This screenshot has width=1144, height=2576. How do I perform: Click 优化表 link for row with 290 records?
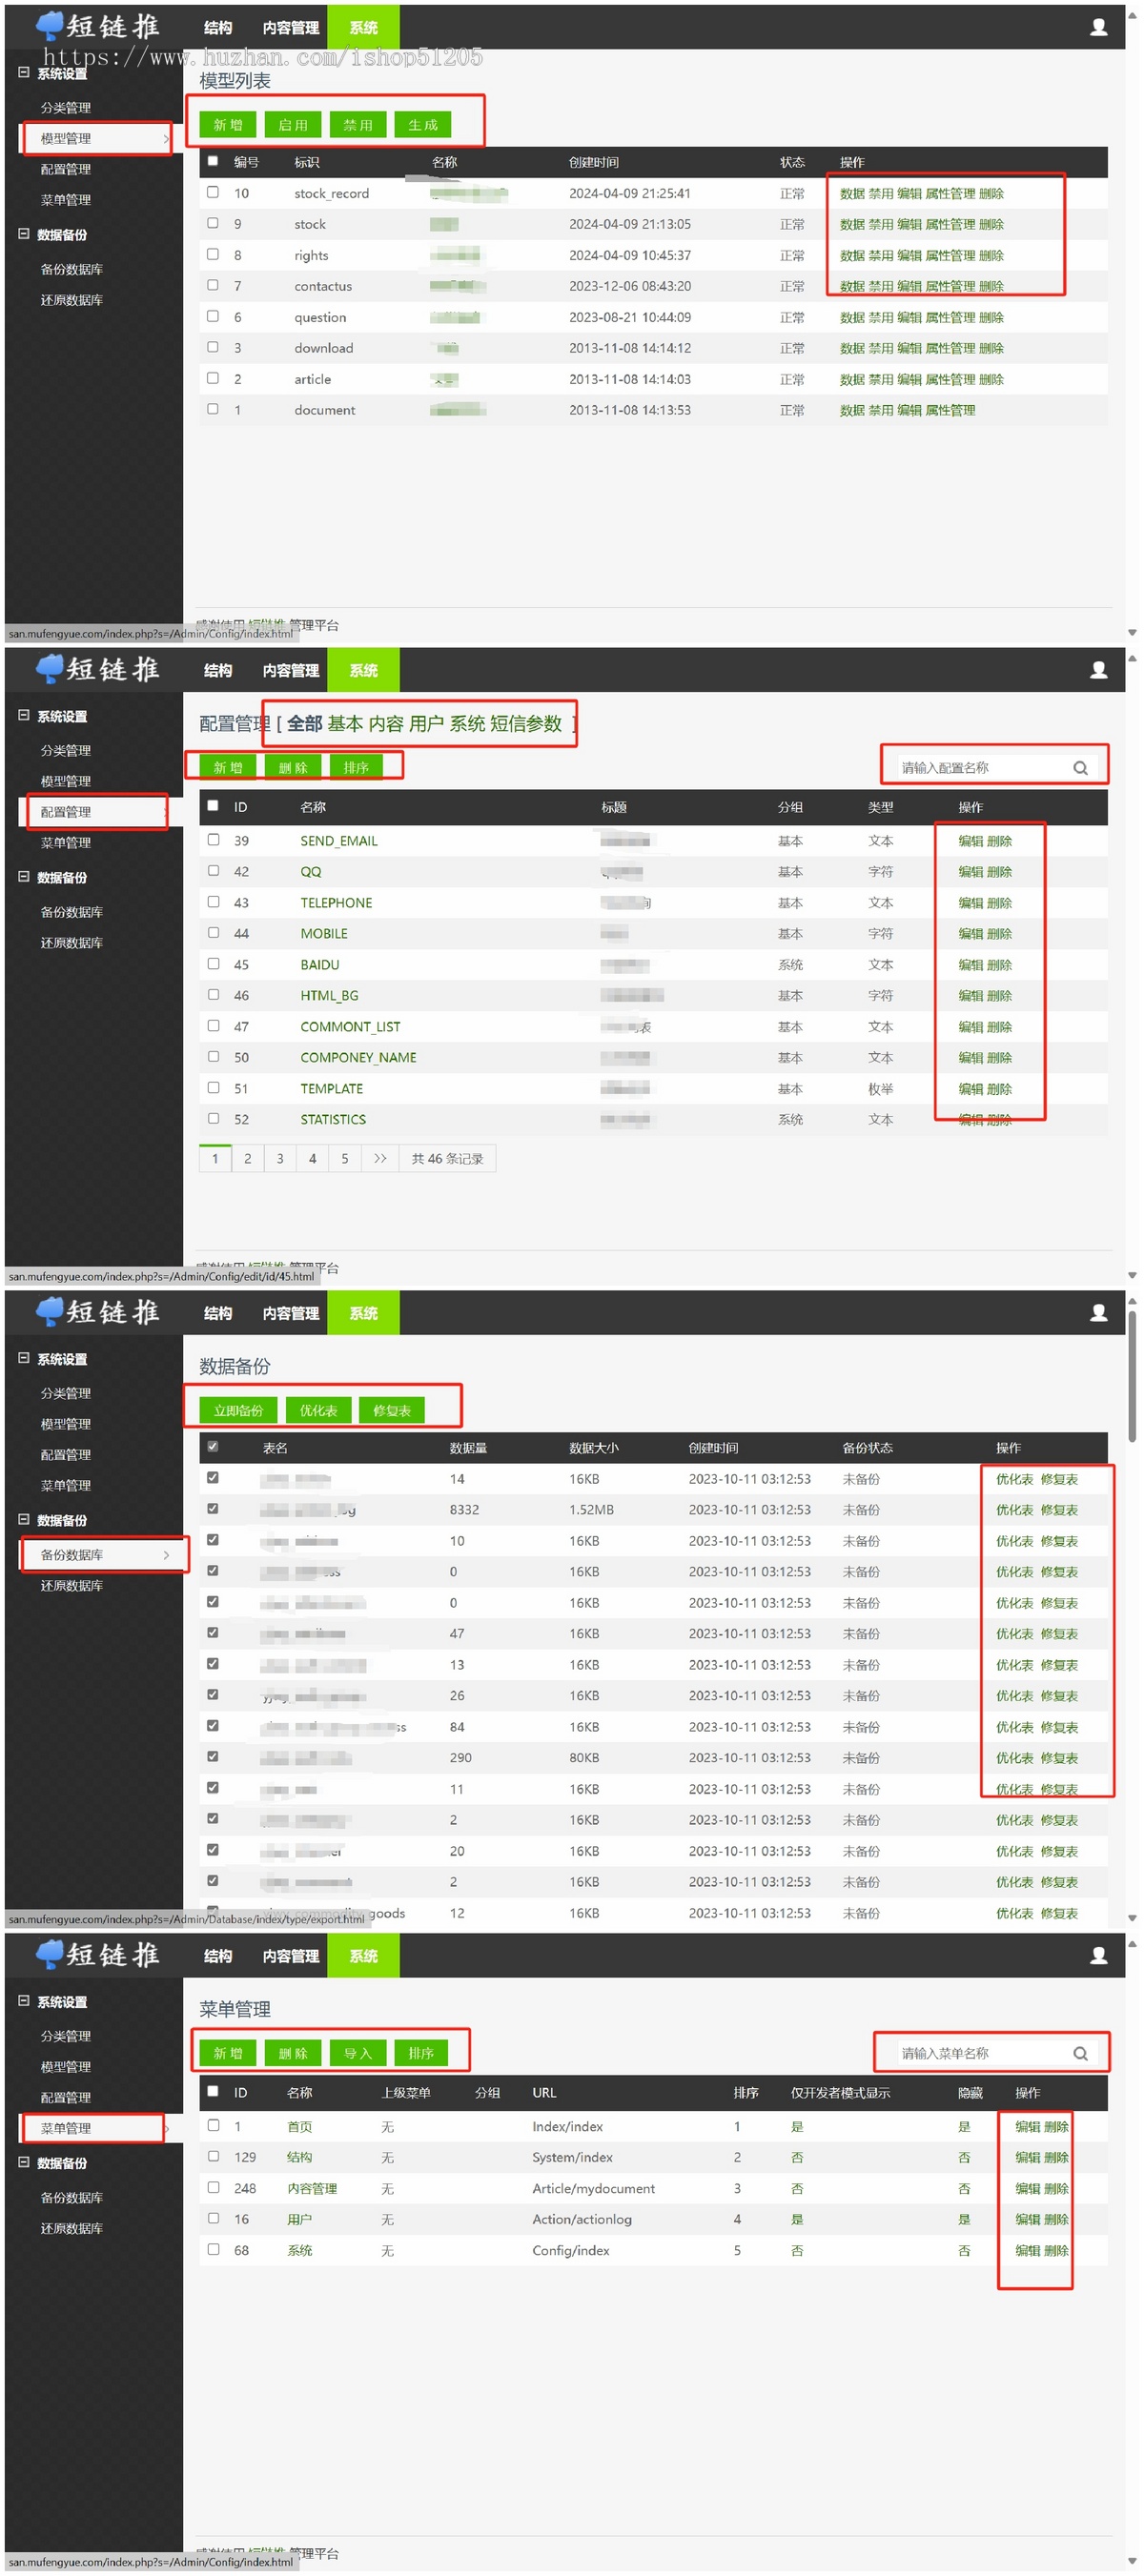(x=1014, y=1758)
